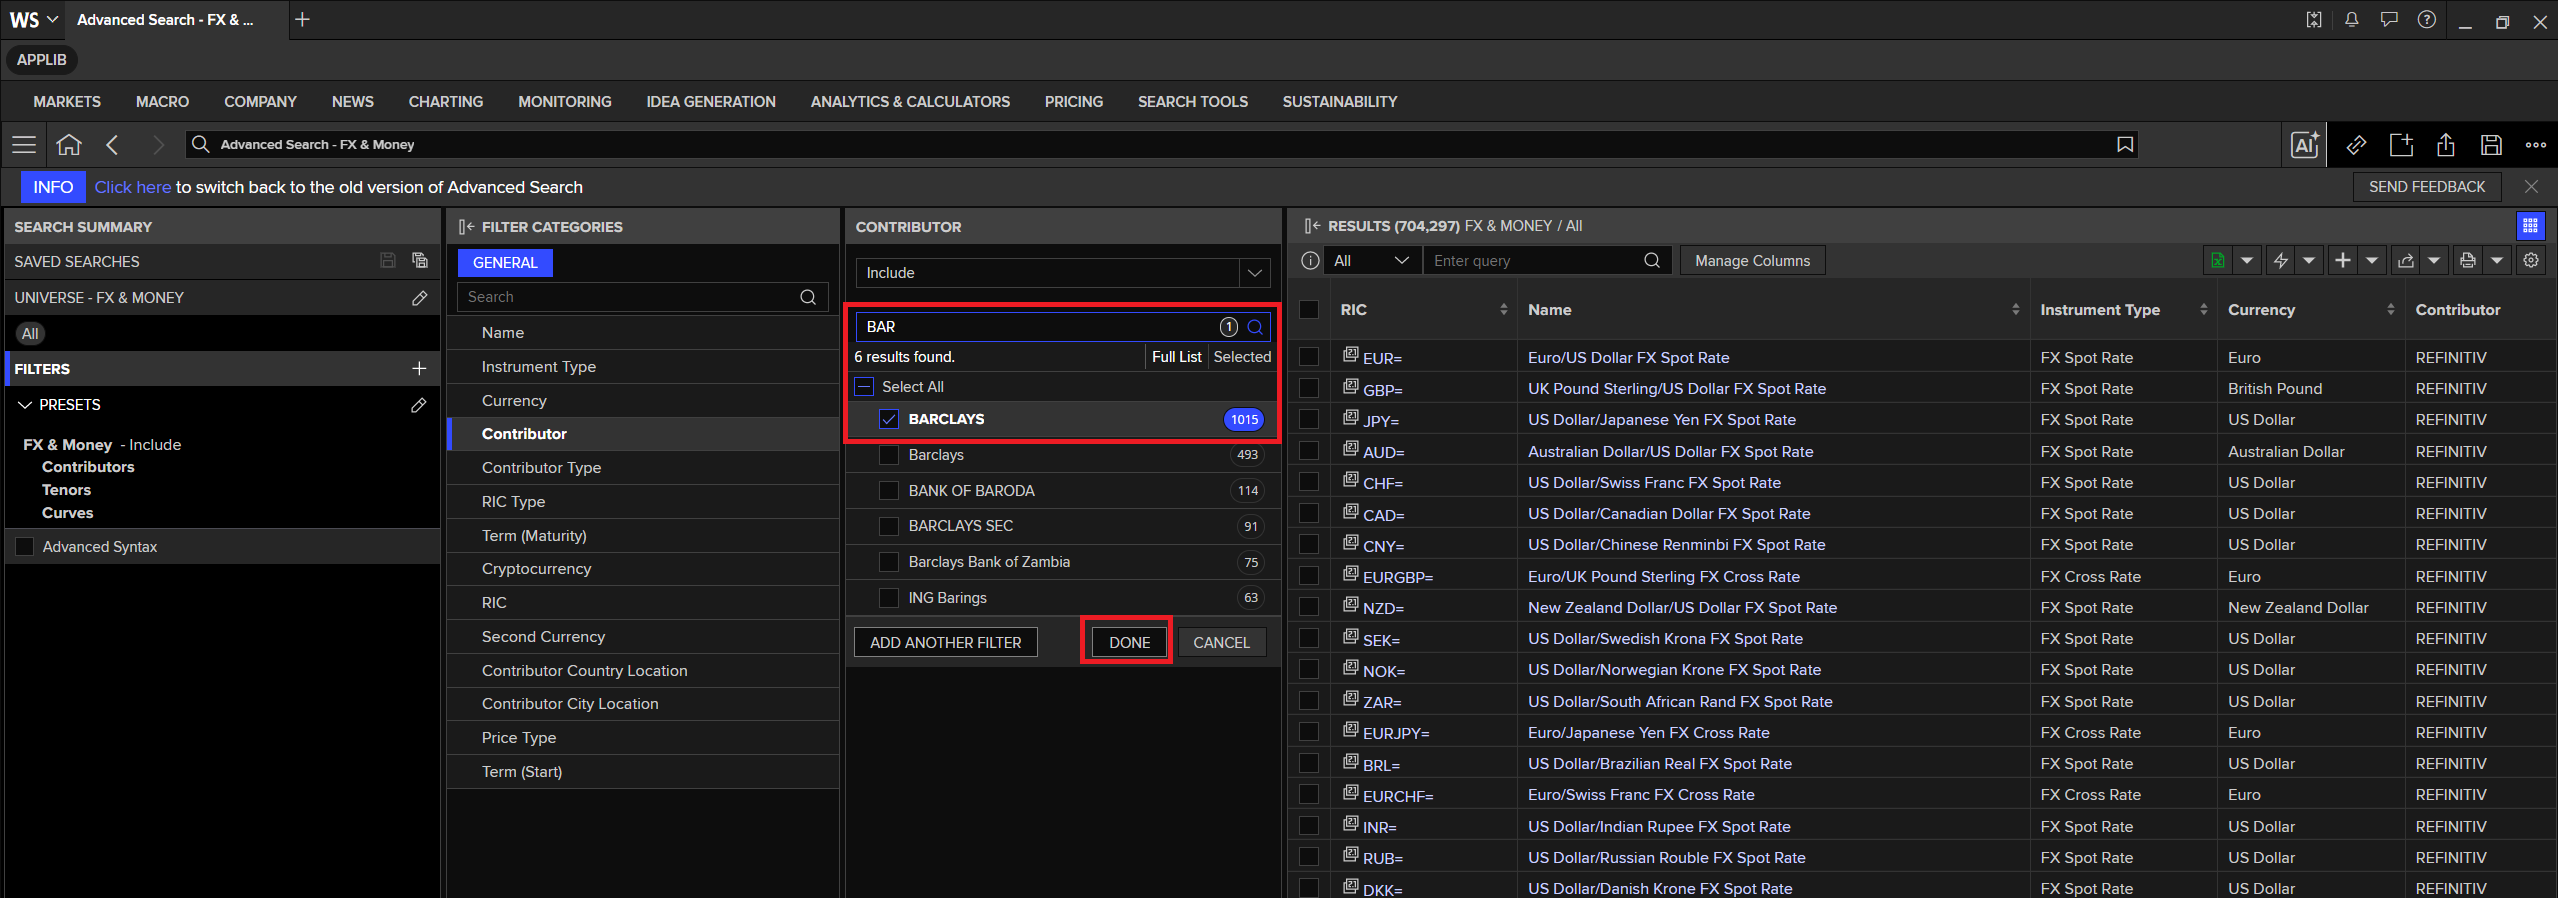The width and height of the screenshot is (2558, 898).
Task: Expand the Excel export dropdown arrow
Action: tap(2247, 261)
